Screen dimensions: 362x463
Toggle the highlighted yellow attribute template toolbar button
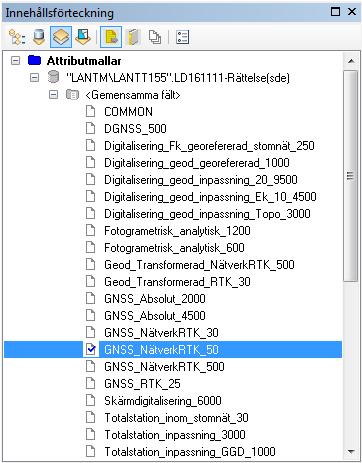(x=111, y=37)
